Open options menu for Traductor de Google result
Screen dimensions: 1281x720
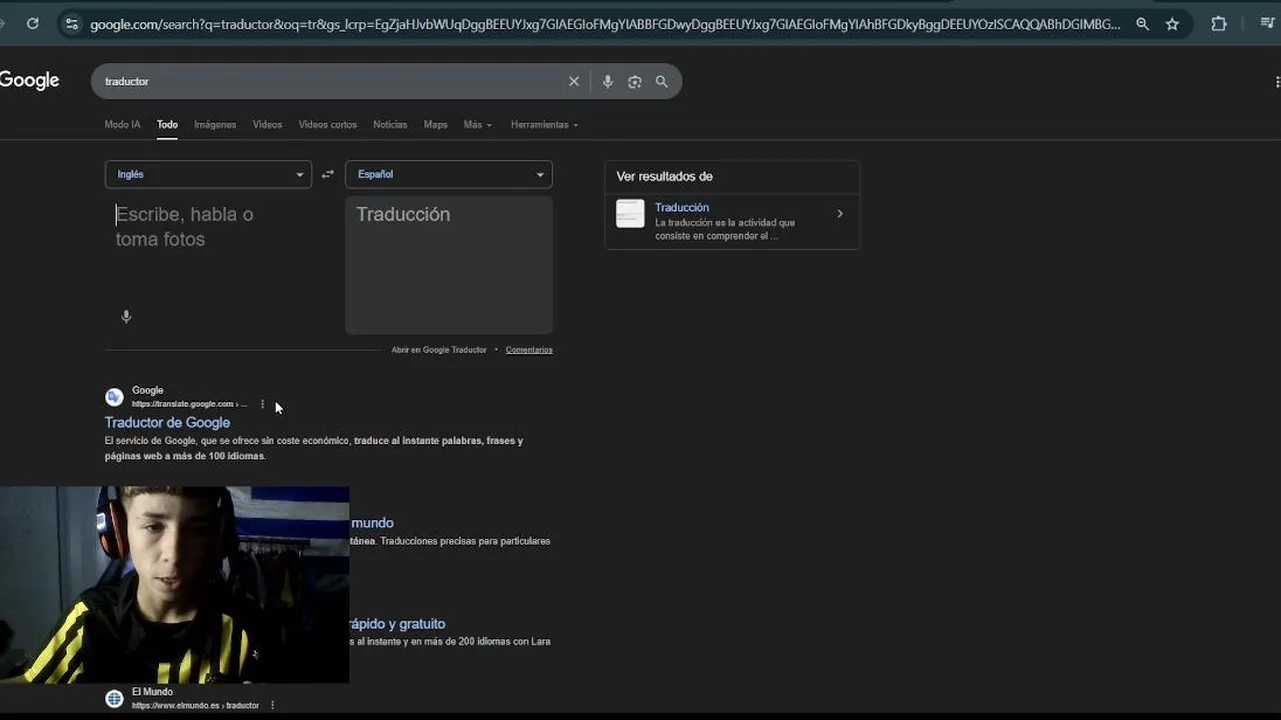click(x=263, y=404)
